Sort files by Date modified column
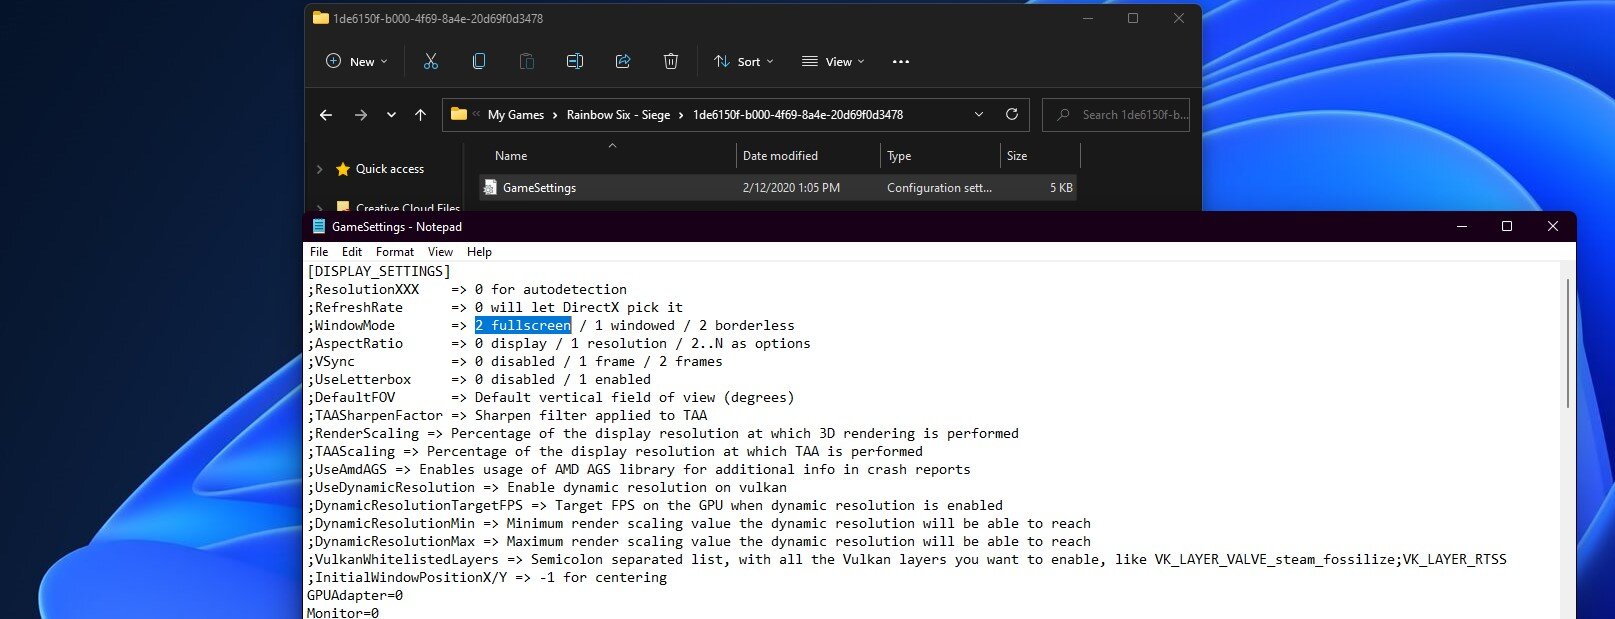 pos(780,156)
